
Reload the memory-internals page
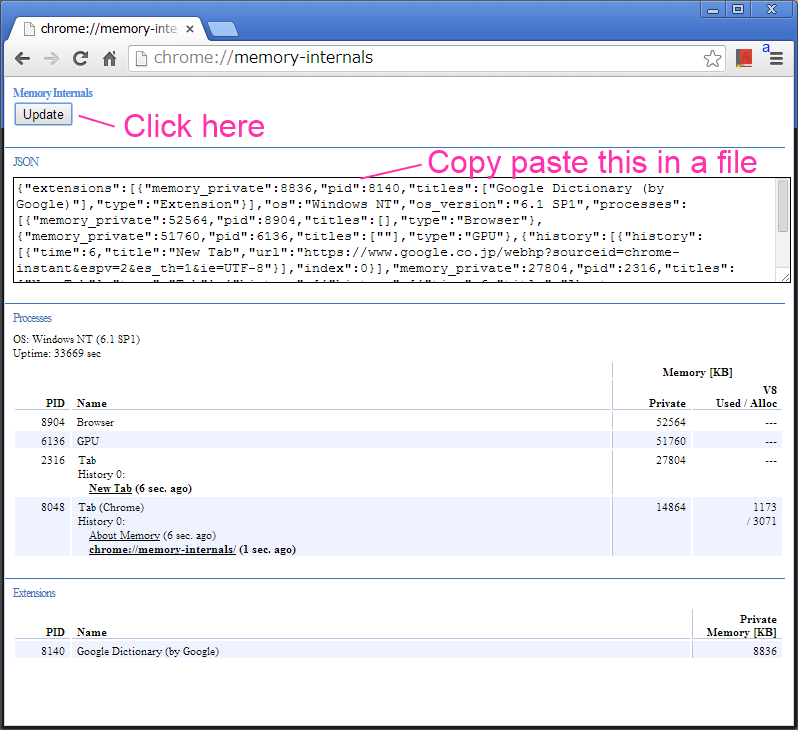point(80,59)
